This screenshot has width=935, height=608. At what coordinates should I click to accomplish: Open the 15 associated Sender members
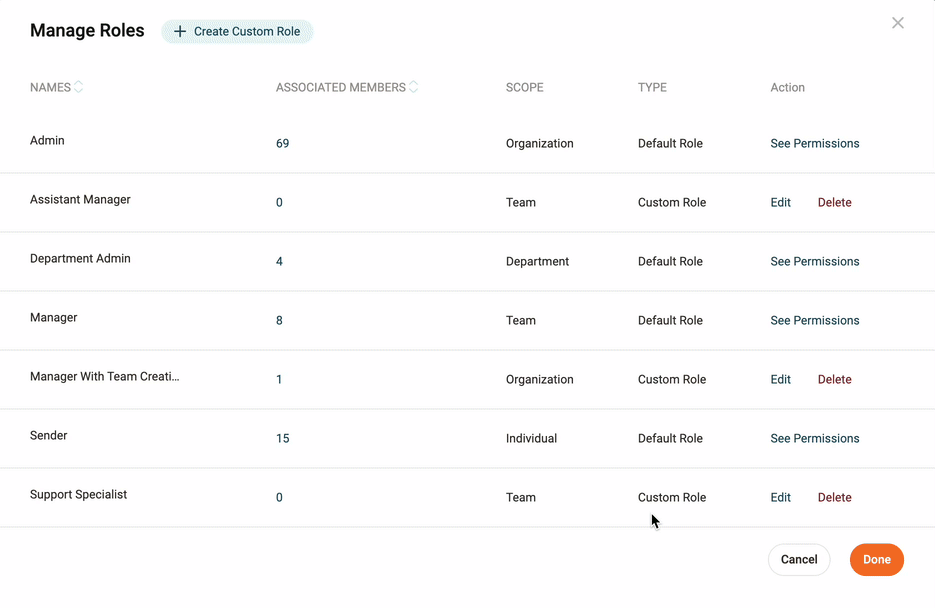click(282, 439)
